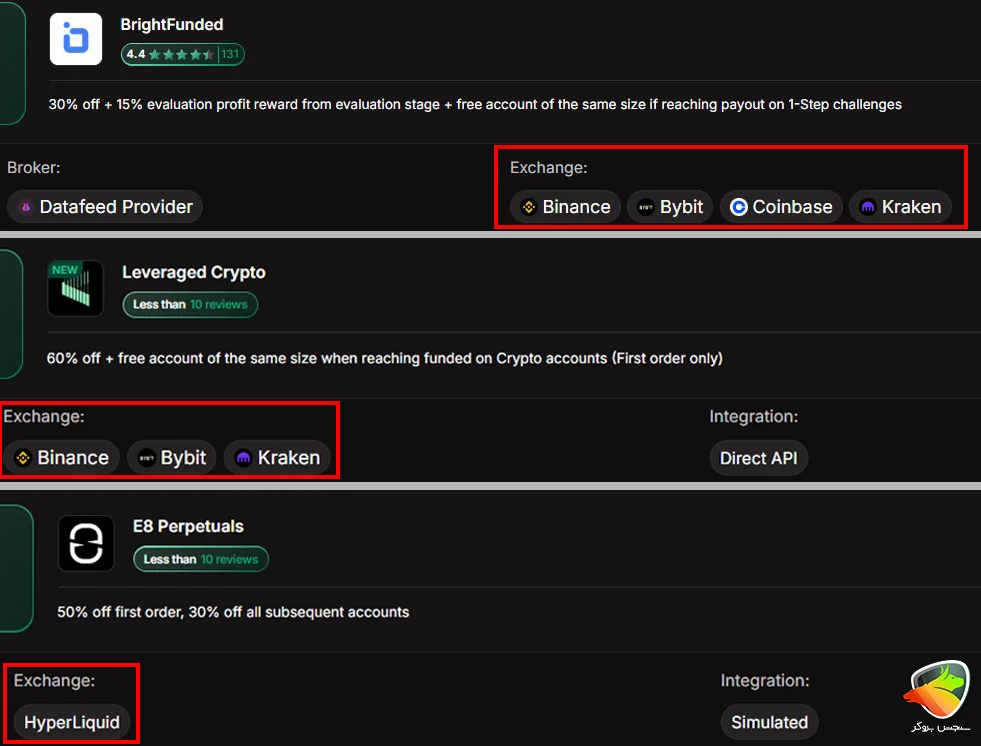Select the Datafeed Provider broker chip
Screen dimensions: 981x746
[x=105, y=207]
